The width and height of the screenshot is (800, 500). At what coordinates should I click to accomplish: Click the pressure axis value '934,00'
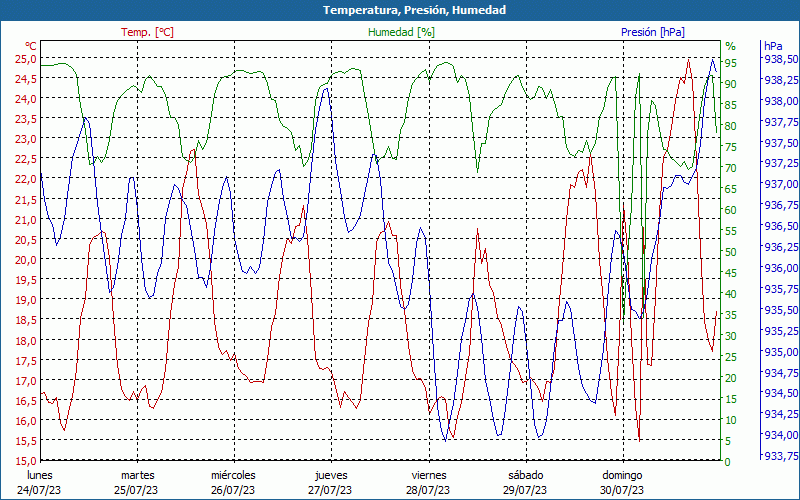click(x=781, y=435)
